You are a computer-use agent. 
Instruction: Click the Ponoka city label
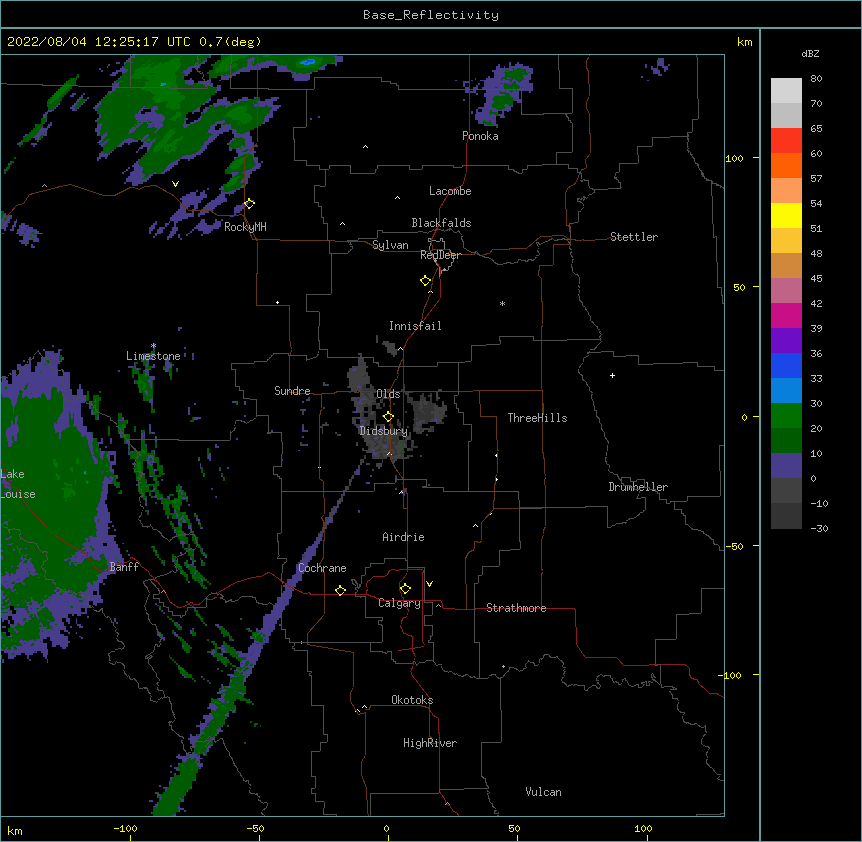click(x=480, y=136)
